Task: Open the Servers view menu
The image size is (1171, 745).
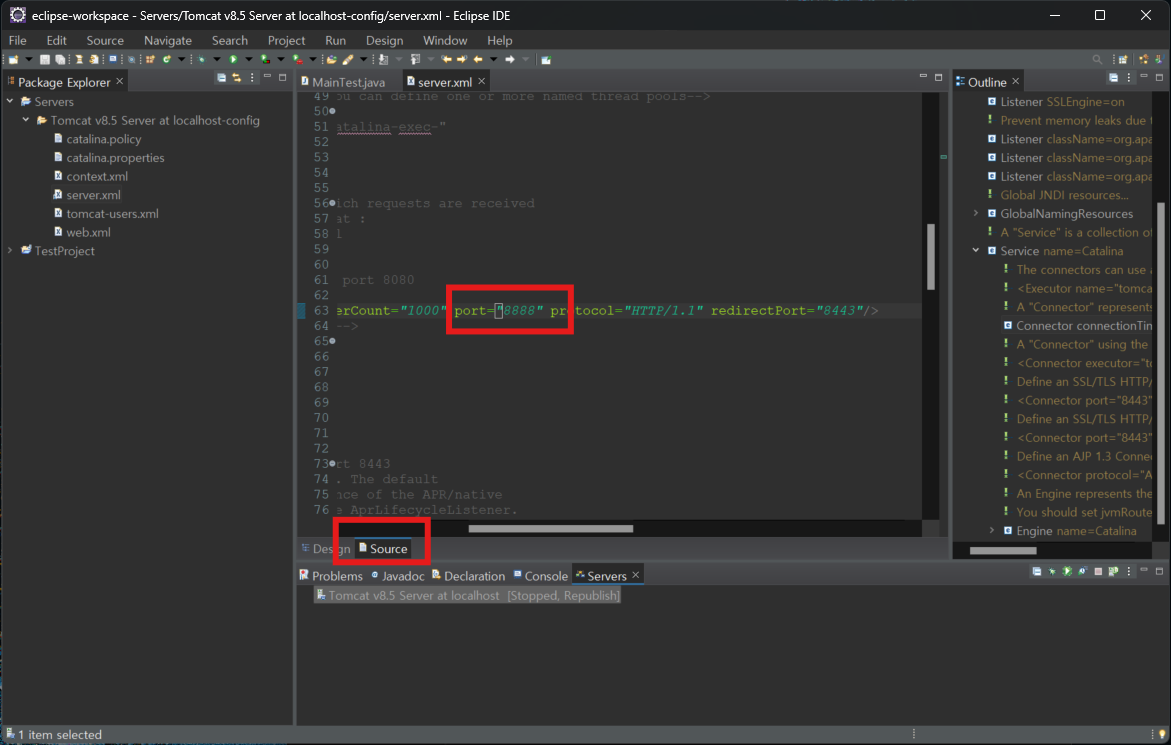Action: [x=1128, y=571]
